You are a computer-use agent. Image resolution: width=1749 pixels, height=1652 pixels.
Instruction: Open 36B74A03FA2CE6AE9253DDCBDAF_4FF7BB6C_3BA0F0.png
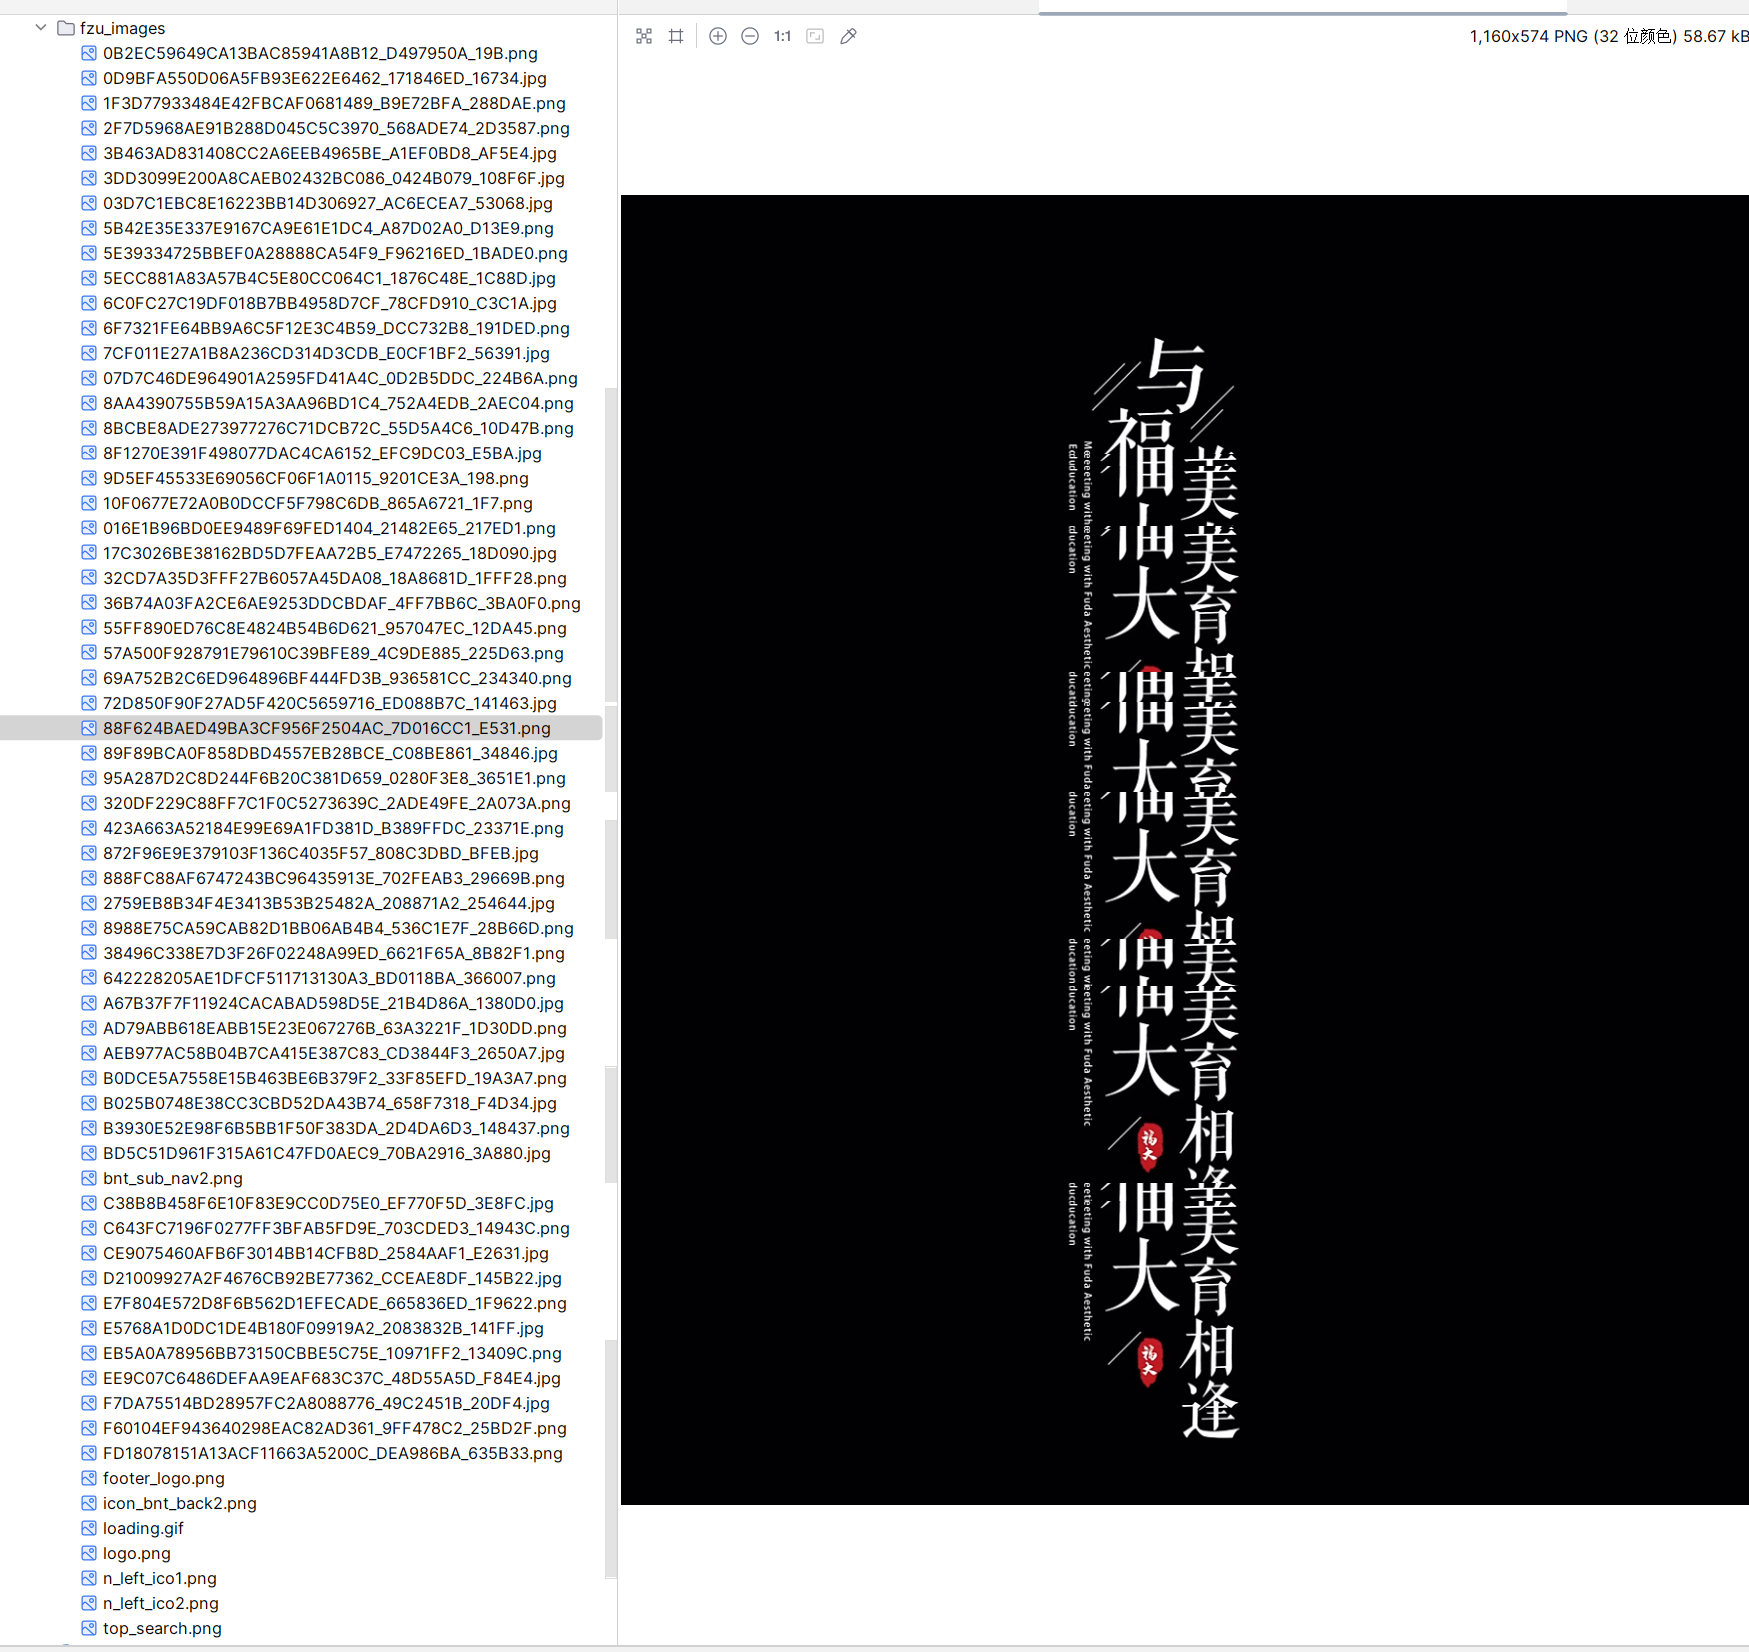coord(342,603)
